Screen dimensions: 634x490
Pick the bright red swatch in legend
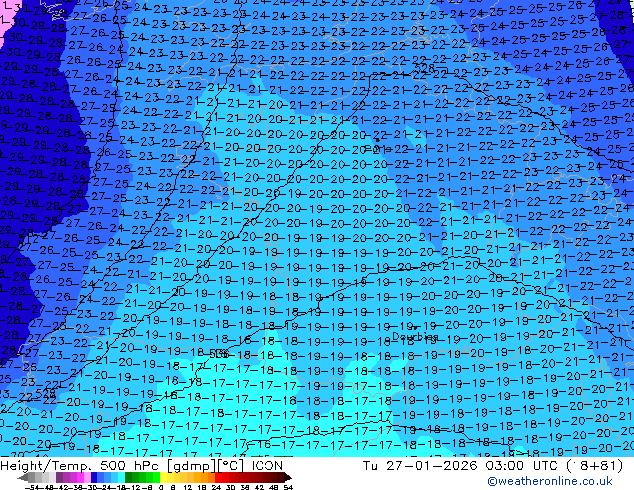(218, 478)
